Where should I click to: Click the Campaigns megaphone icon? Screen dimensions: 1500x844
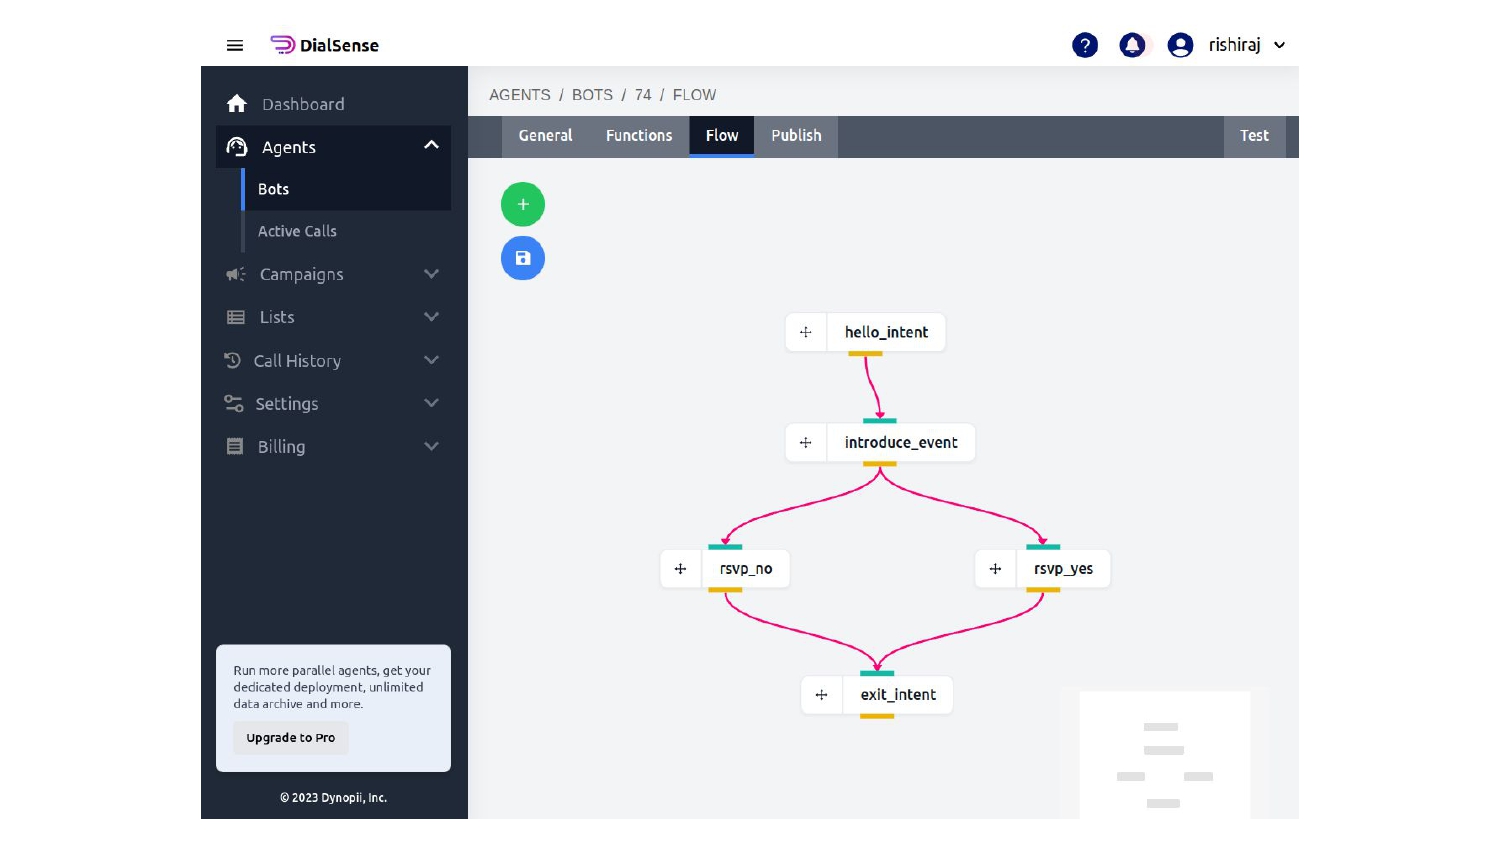click(x=235, y=274)
